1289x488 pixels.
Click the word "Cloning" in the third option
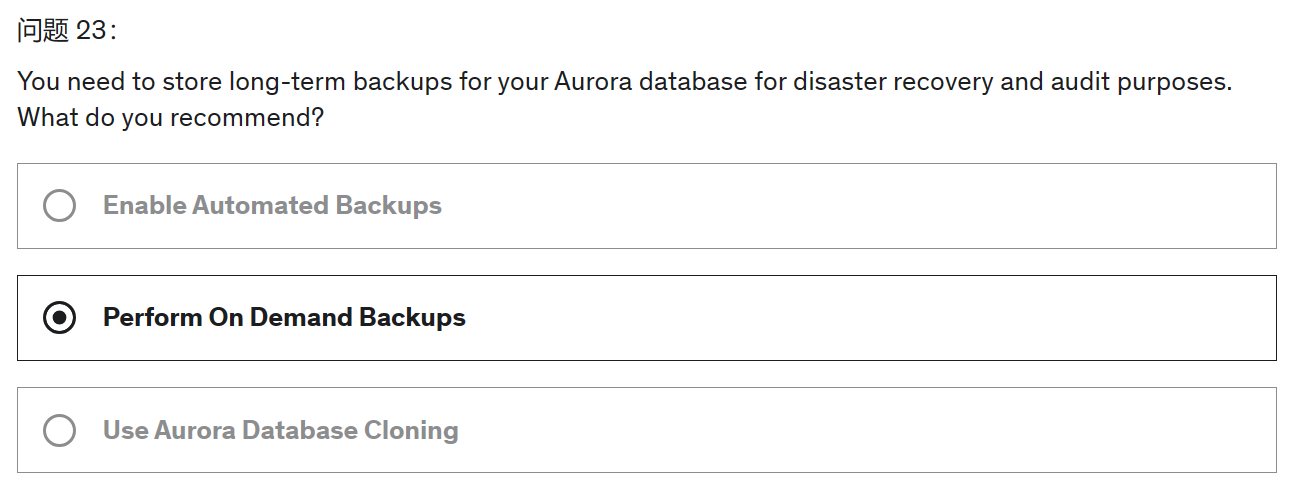click(411, 431)
